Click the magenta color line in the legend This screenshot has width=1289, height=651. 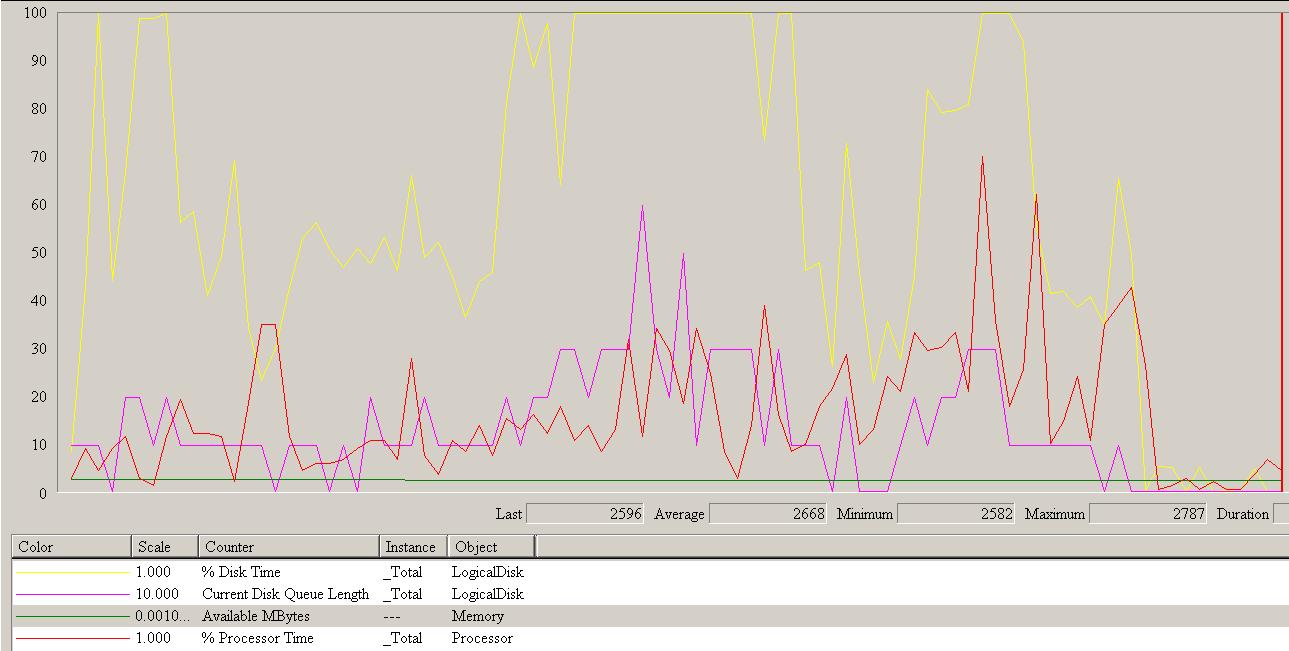point(72,595)
